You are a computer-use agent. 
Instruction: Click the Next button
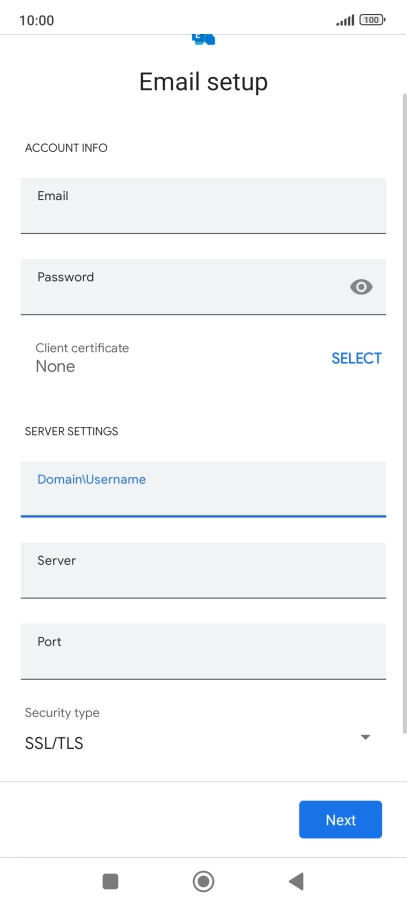(x=341, y=819)
